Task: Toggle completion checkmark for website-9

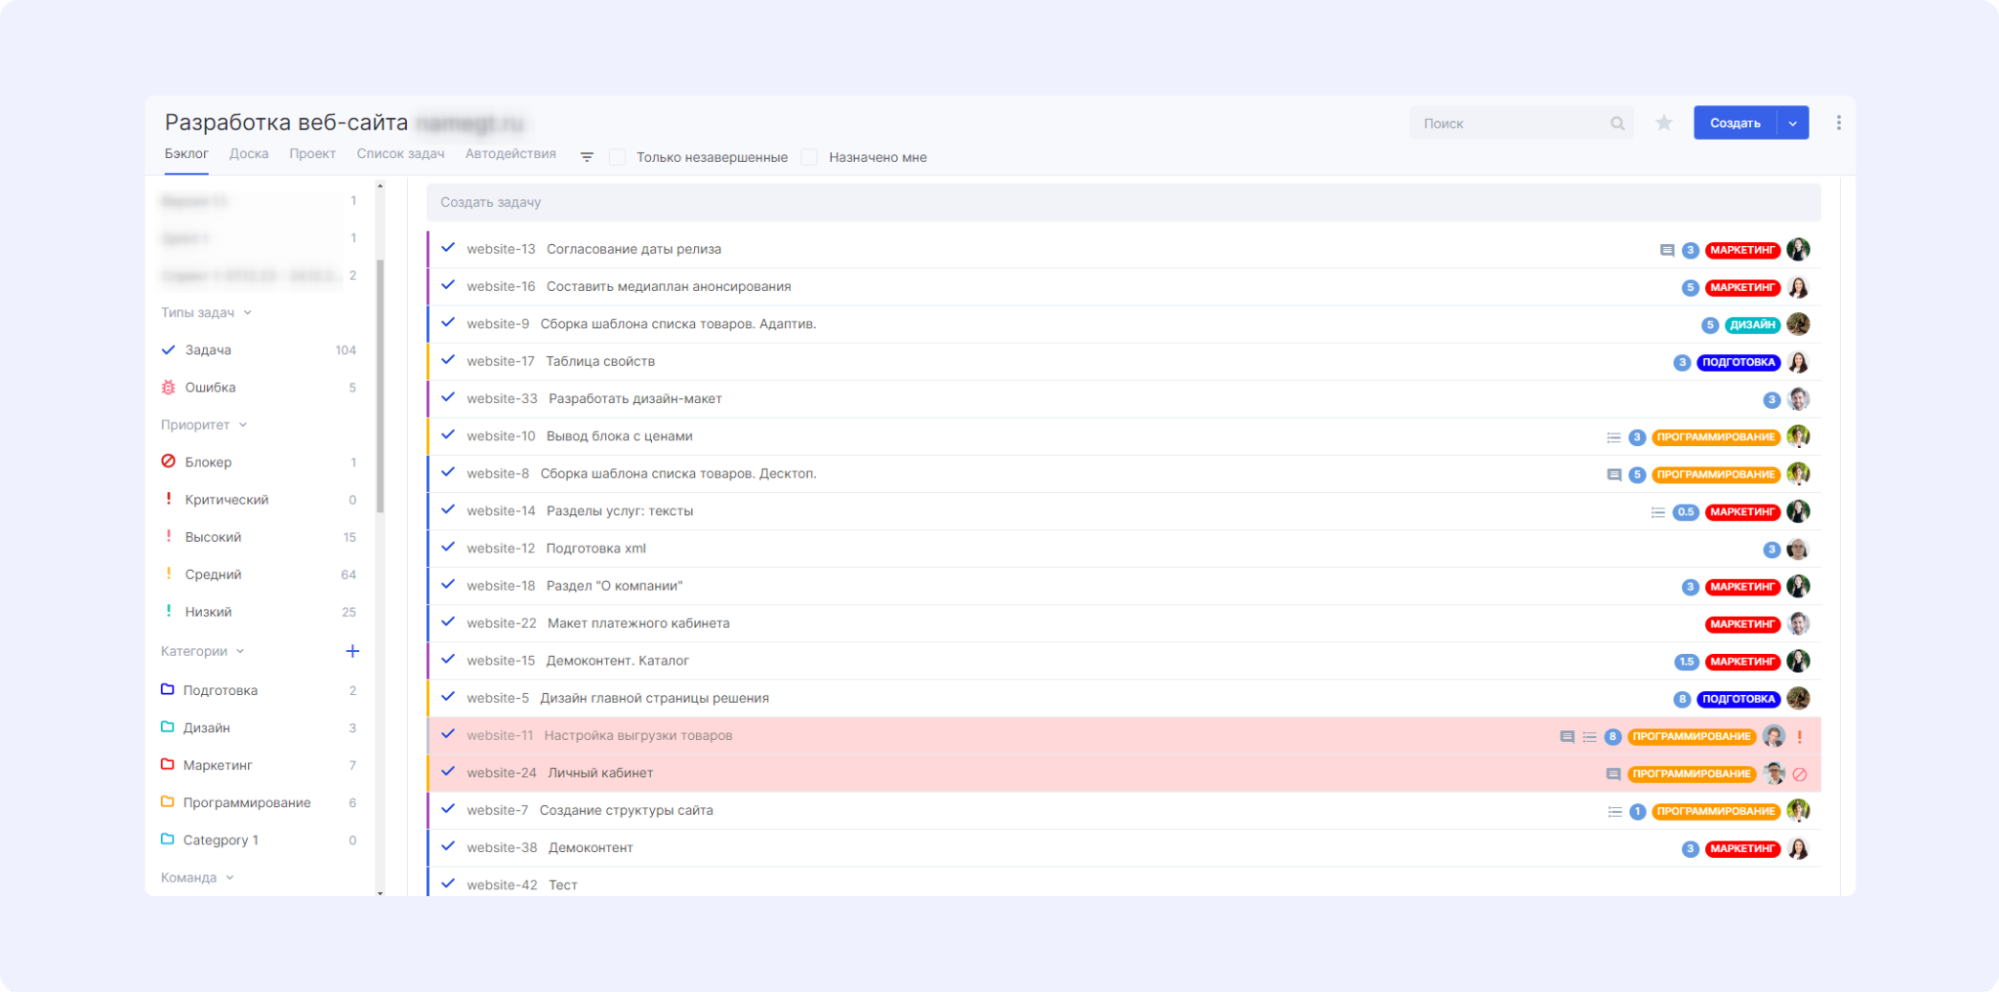Action: (x=448, y=323)
